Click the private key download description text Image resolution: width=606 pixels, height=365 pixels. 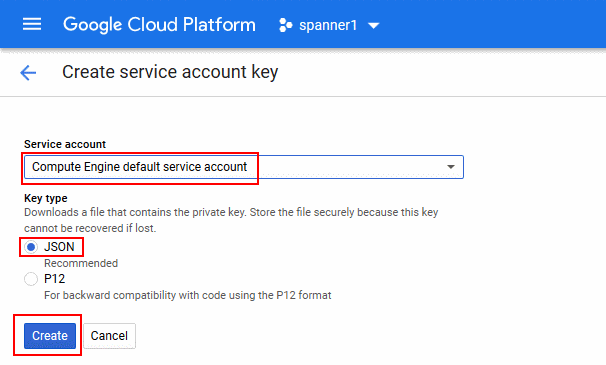coord(231,220)
